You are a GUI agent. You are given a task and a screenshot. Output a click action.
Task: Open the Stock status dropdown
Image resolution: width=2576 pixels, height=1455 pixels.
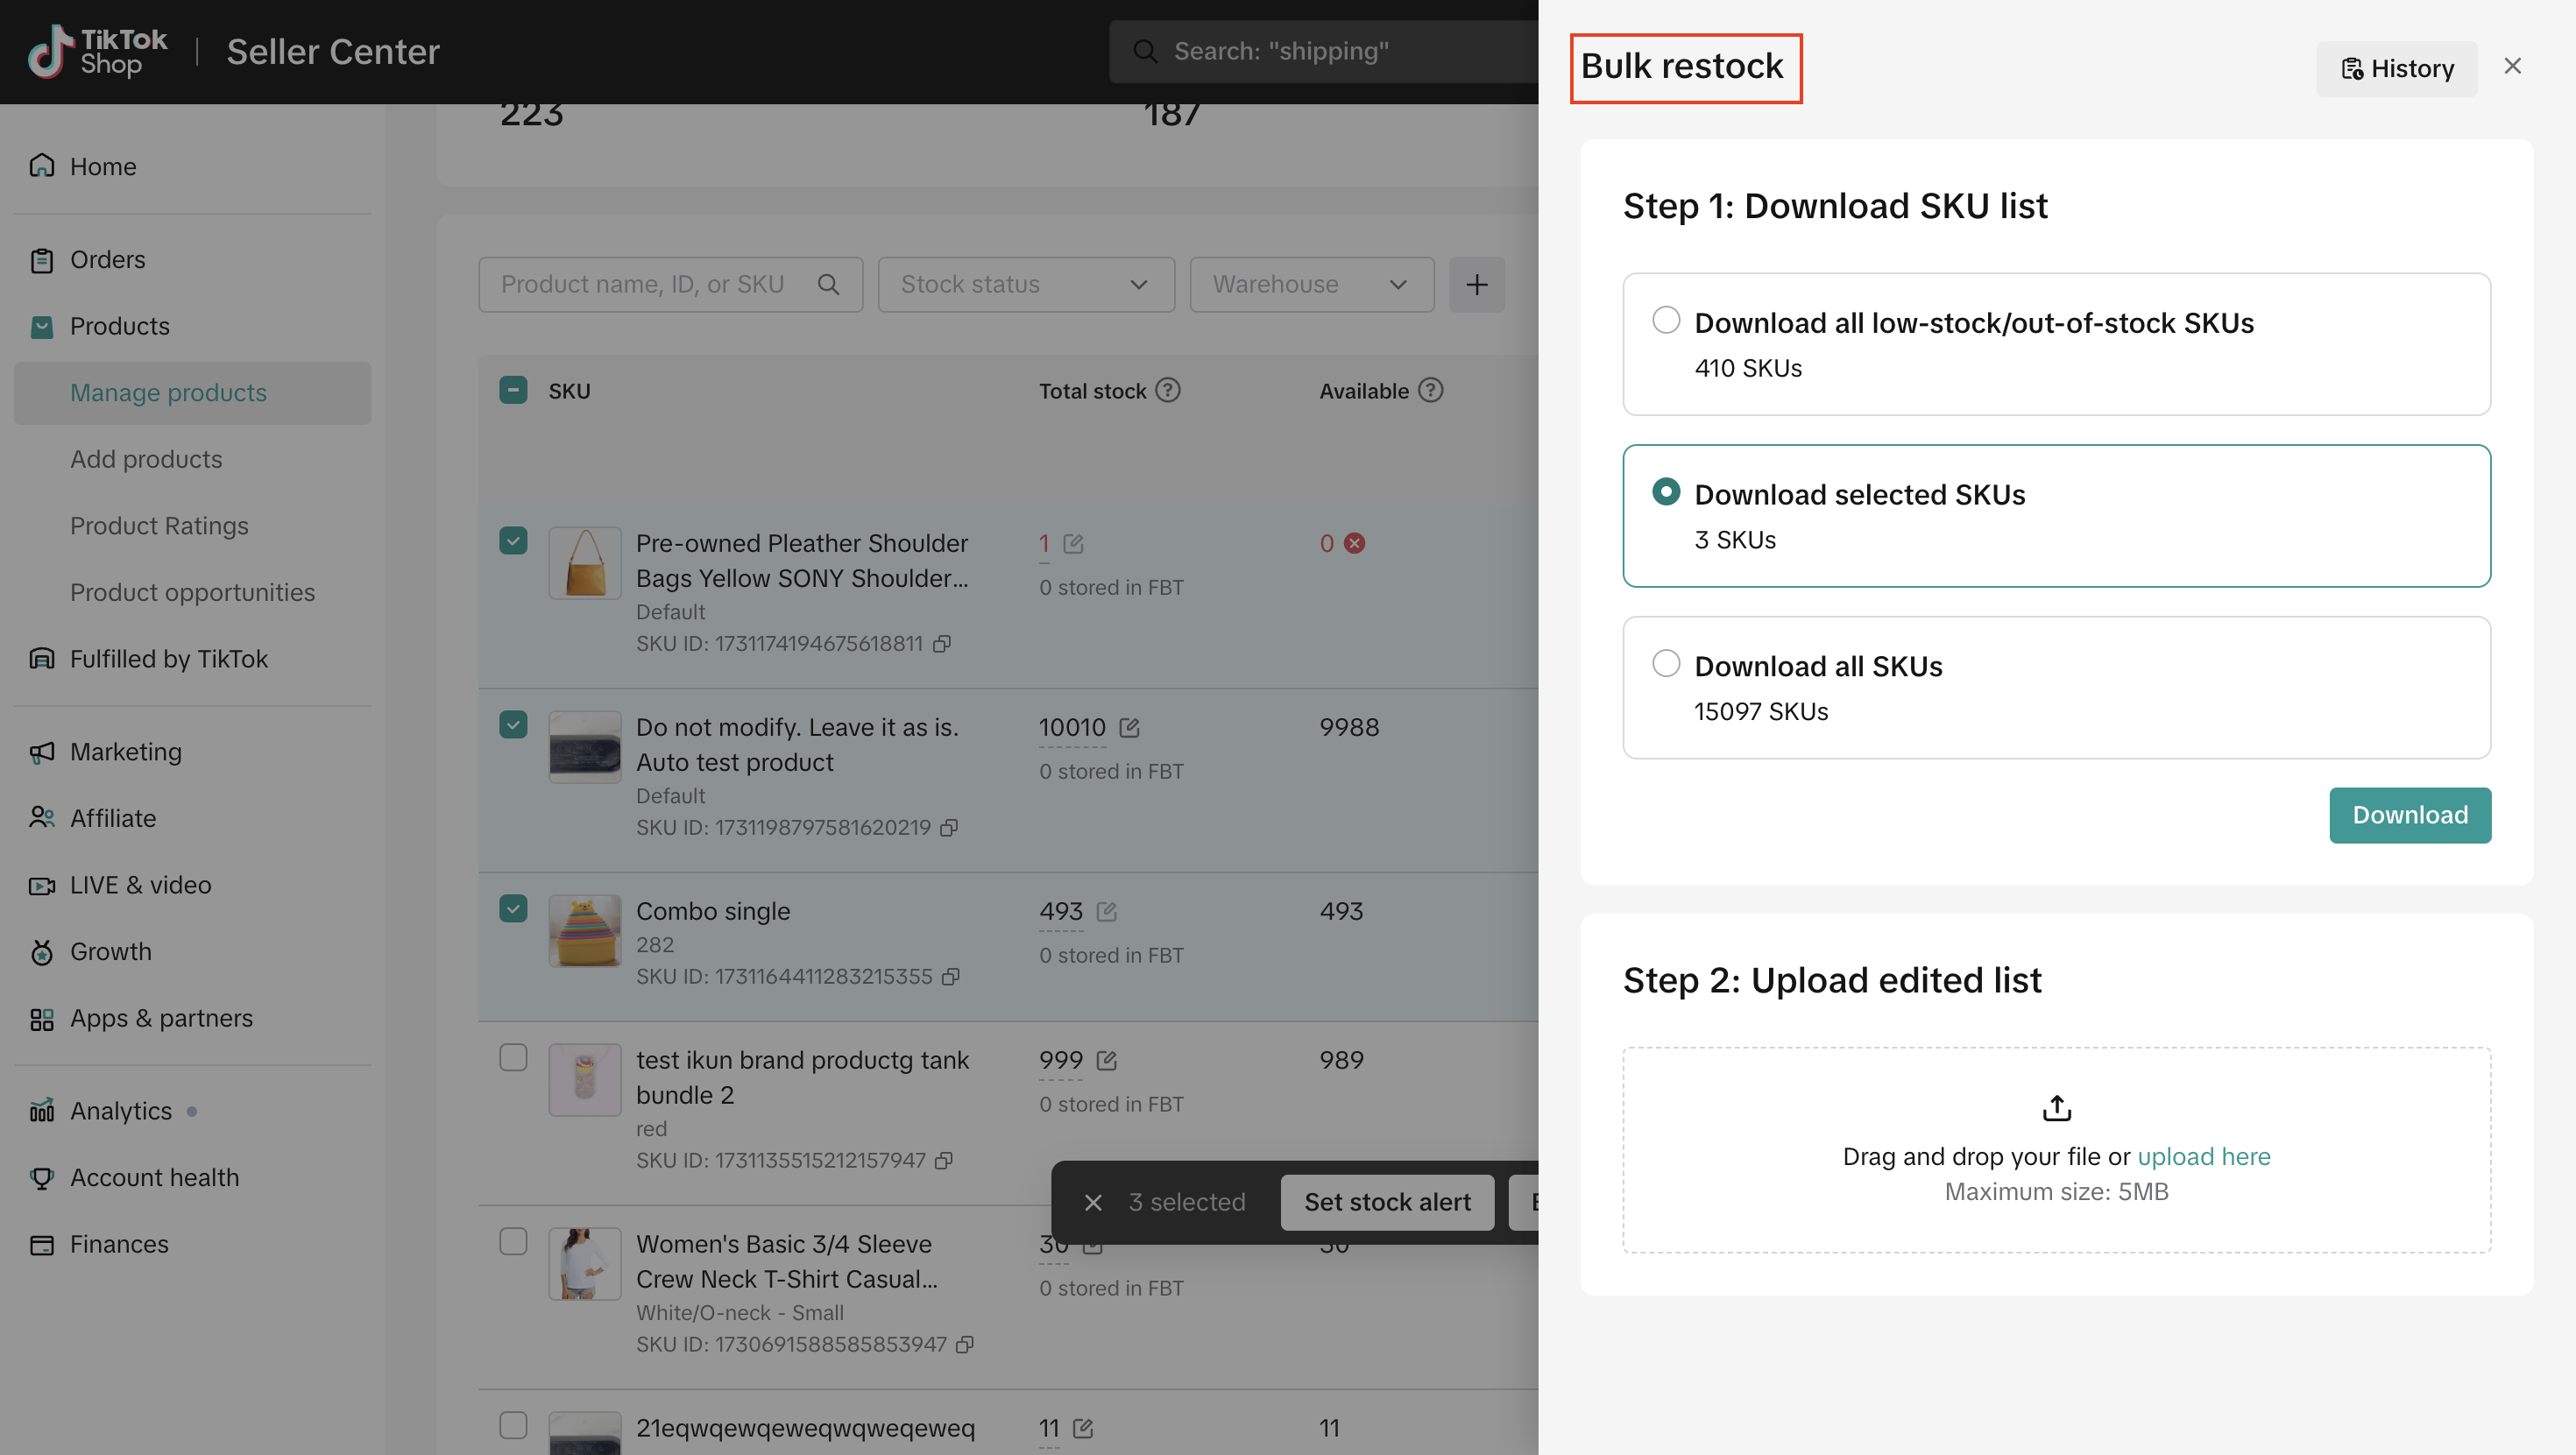point(1025,285)
